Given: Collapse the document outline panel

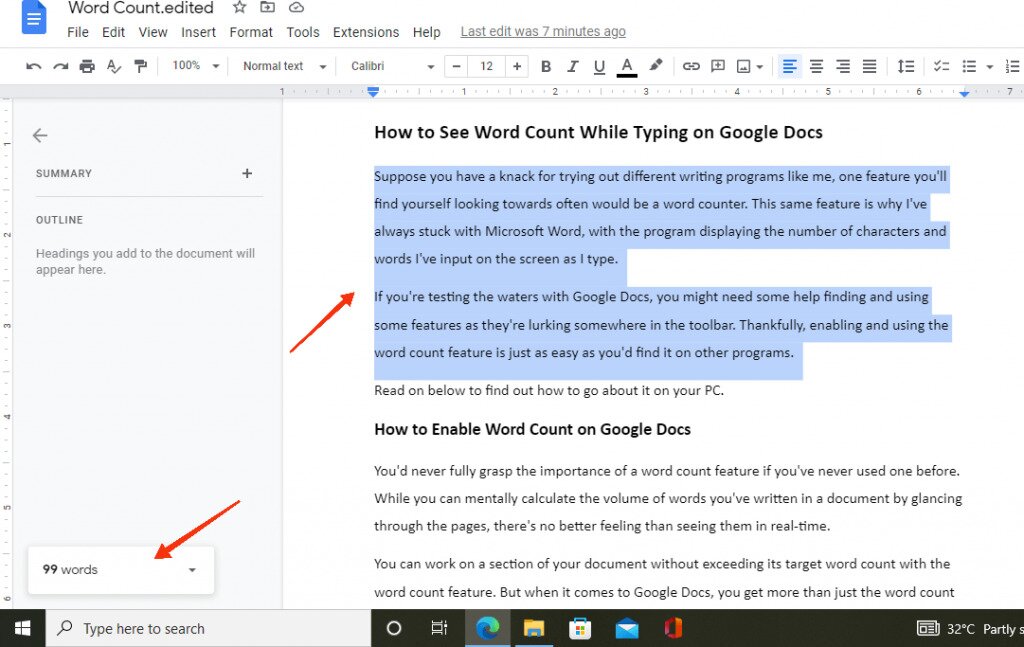Looking at the screenshot, I should point(39,135).
